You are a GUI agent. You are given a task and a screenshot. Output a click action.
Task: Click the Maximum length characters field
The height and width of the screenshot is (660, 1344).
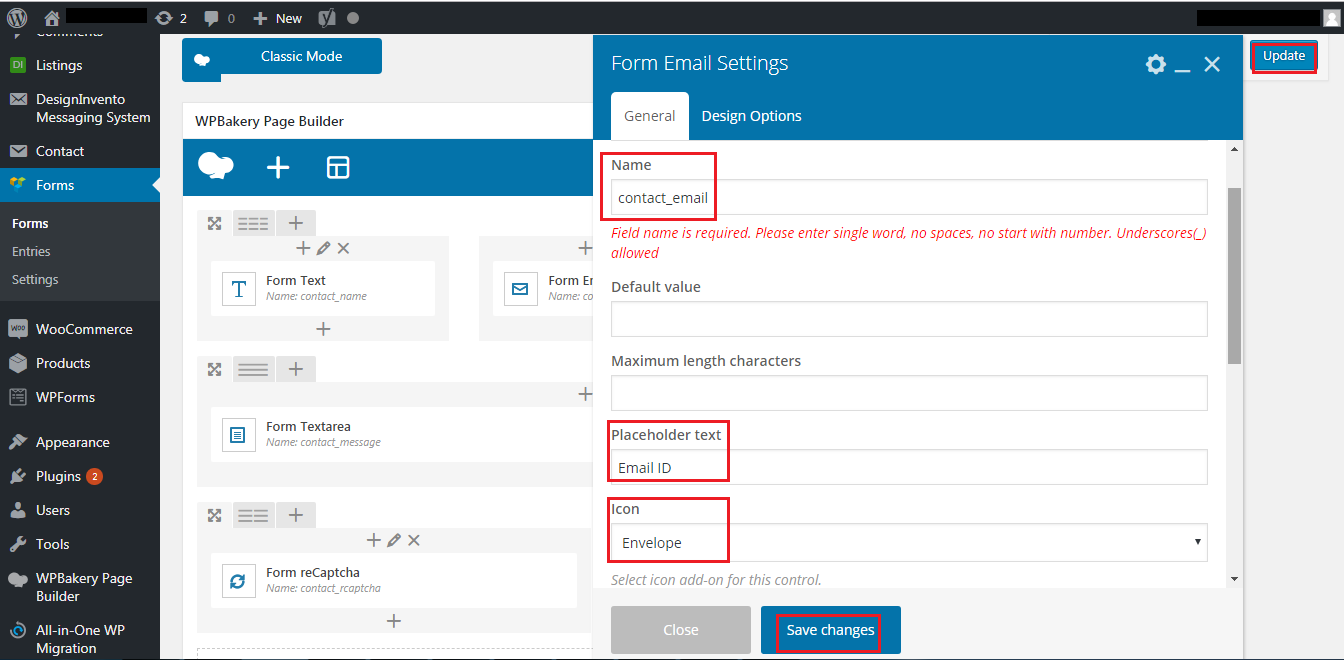909,393
